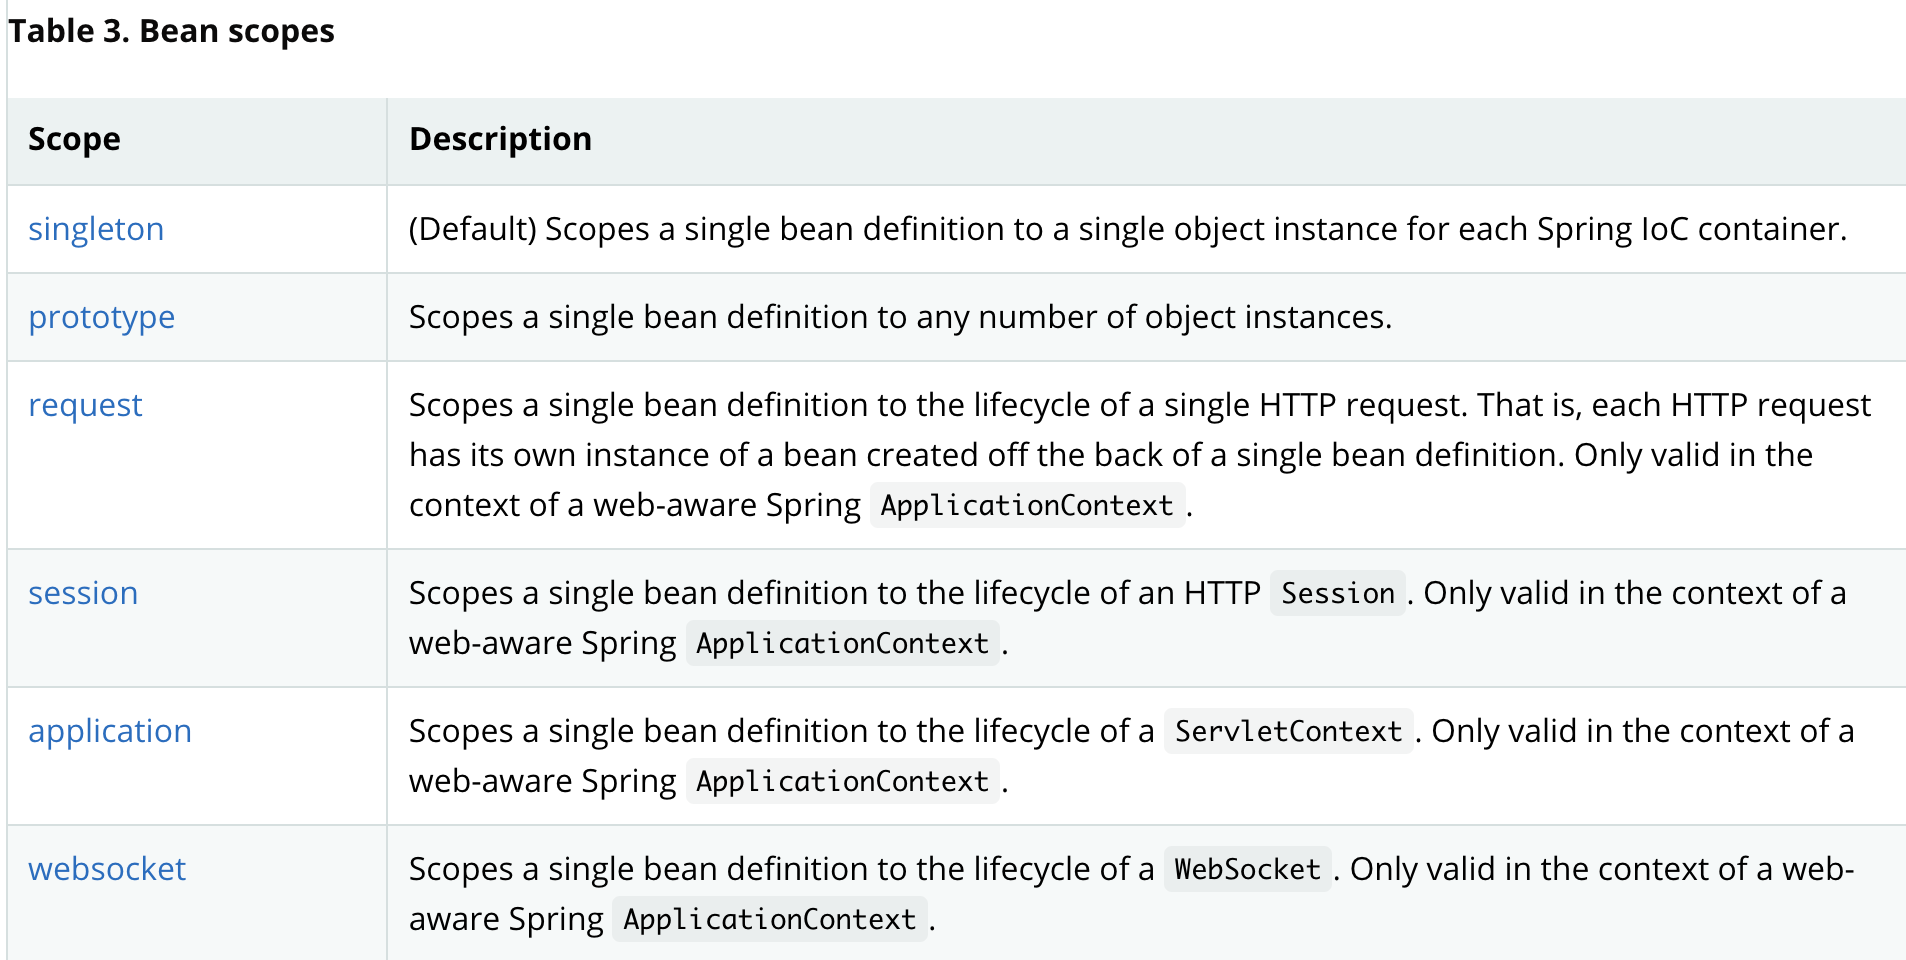Open the application scope link
This screenshot has height=960, width=1906.
coord(110,731)
